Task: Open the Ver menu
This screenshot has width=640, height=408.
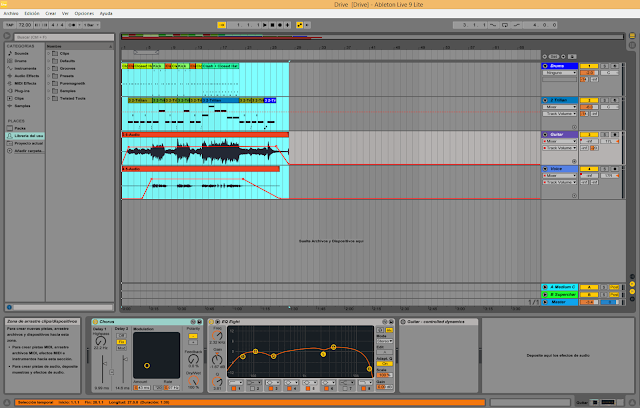Action: pyautogui.click(x=65, y=13)
